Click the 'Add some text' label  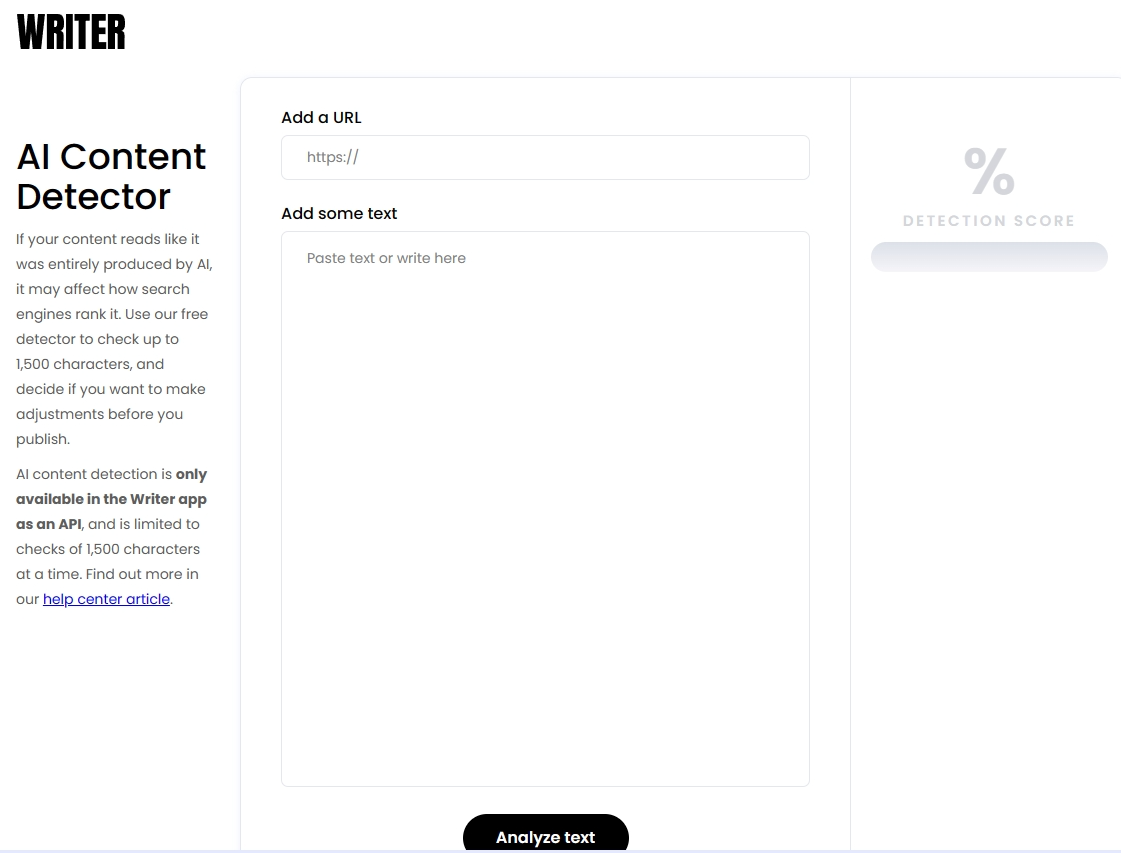tap(339, 213)
